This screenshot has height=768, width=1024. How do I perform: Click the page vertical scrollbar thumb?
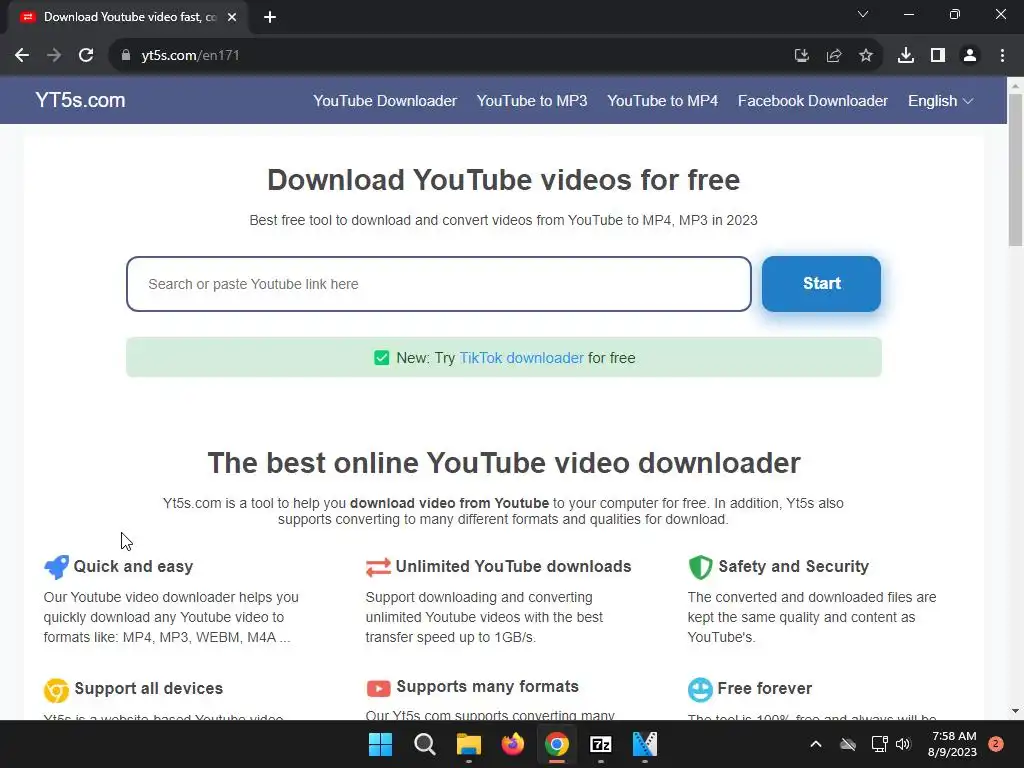click(x=1015, y=170)
